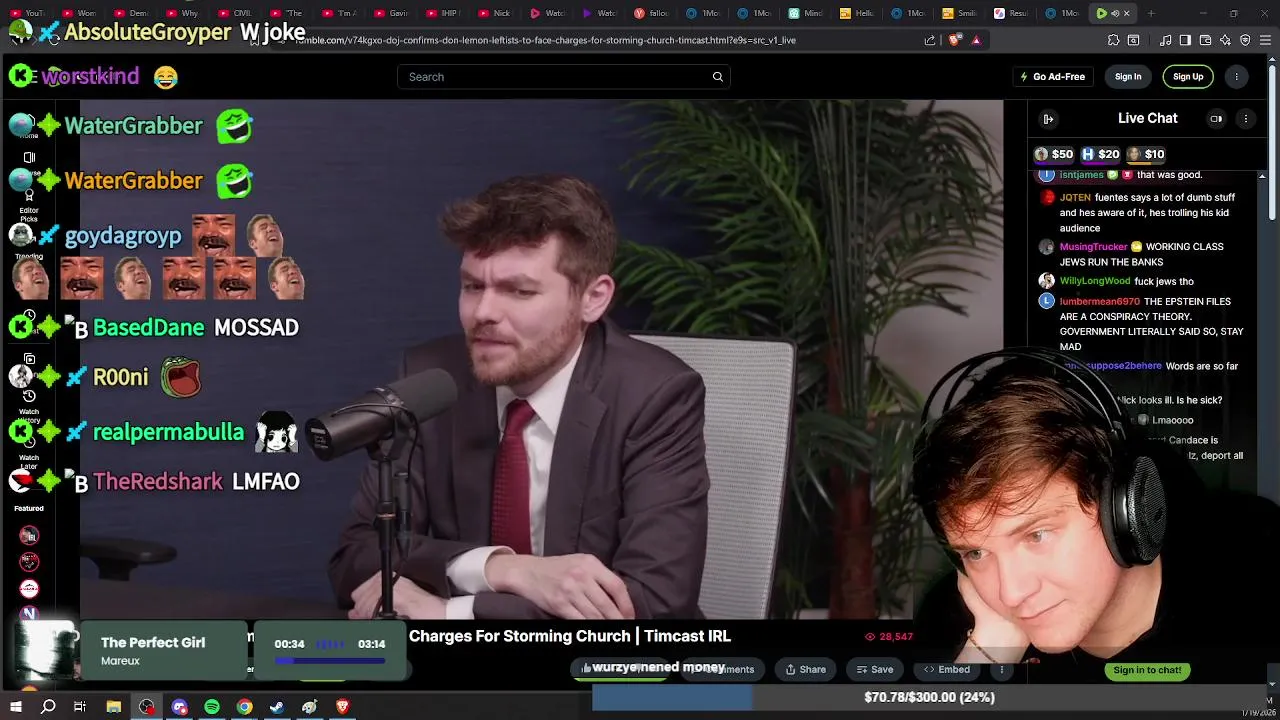The height and width of the screenshot is (720, 1280).
Task: Select the $10 rant badge
Action: click(1146, 154)
